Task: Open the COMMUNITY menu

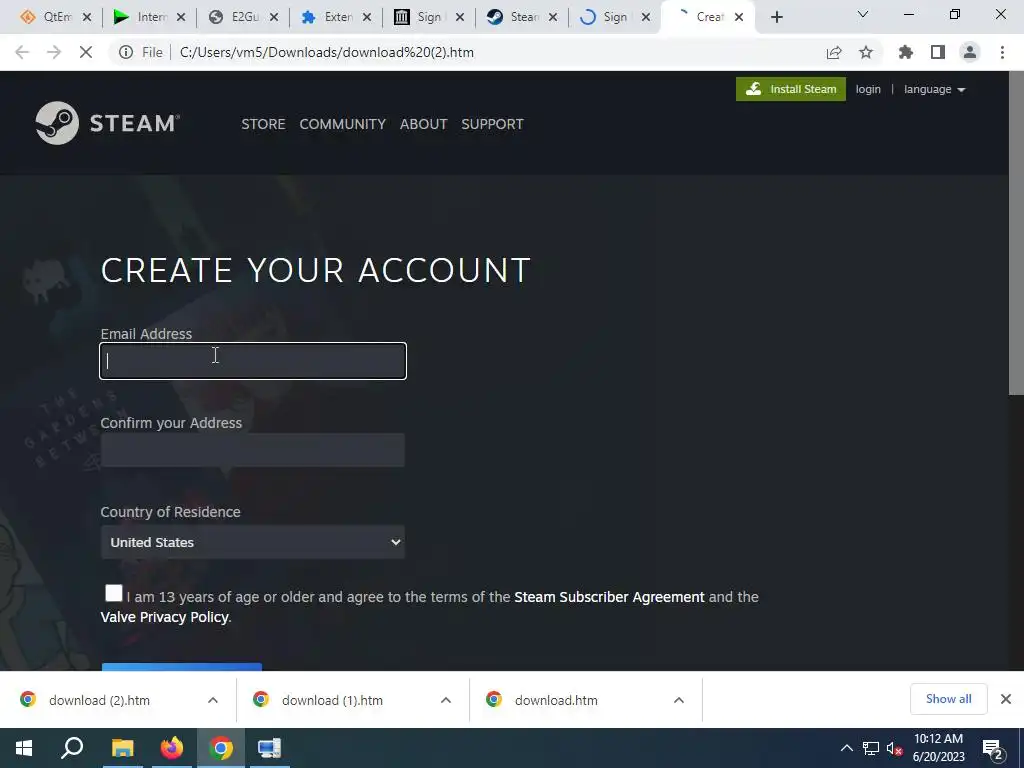Action: (342, 124)
